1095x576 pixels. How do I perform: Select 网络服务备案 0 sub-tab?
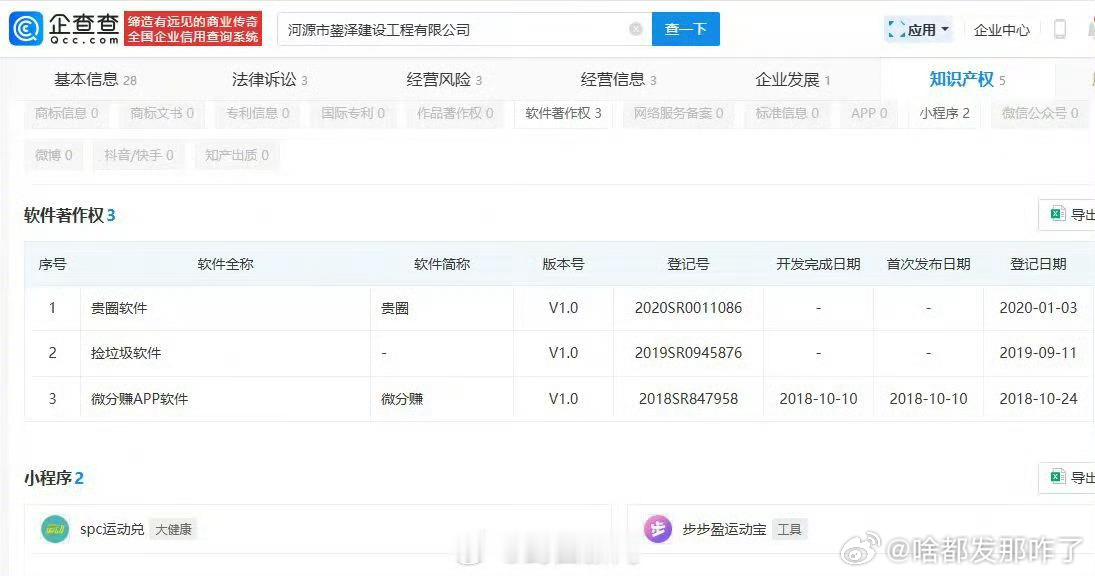coord(678,113)
